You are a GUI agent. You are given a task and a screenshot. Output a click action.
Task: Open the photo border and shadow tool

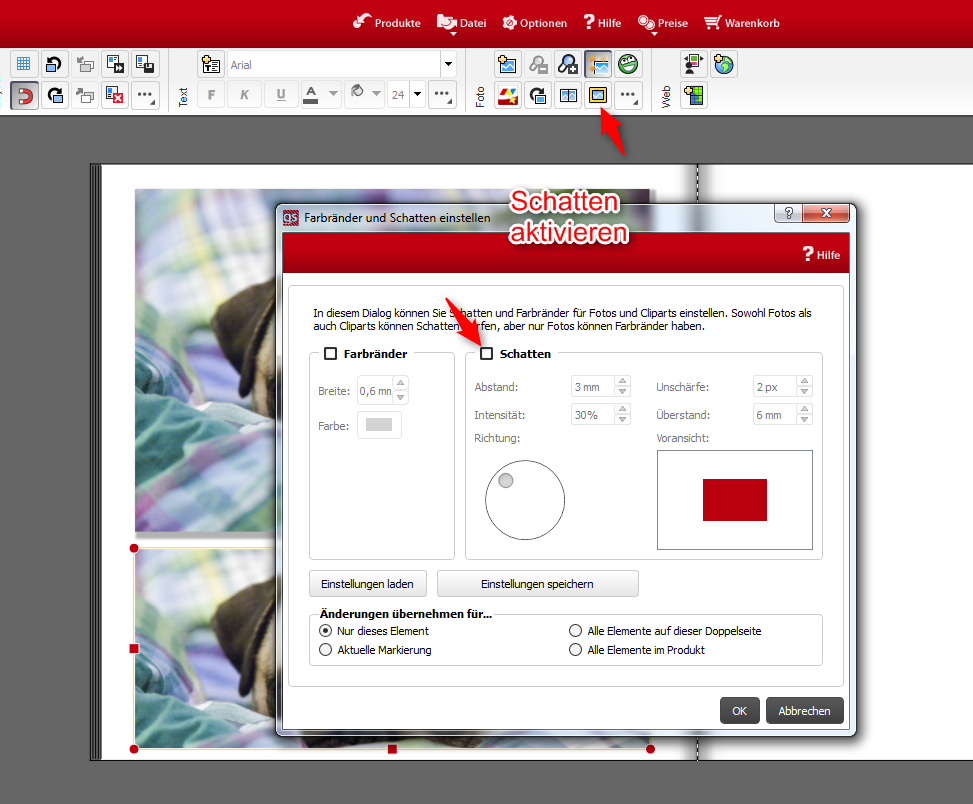coord(598,96)
